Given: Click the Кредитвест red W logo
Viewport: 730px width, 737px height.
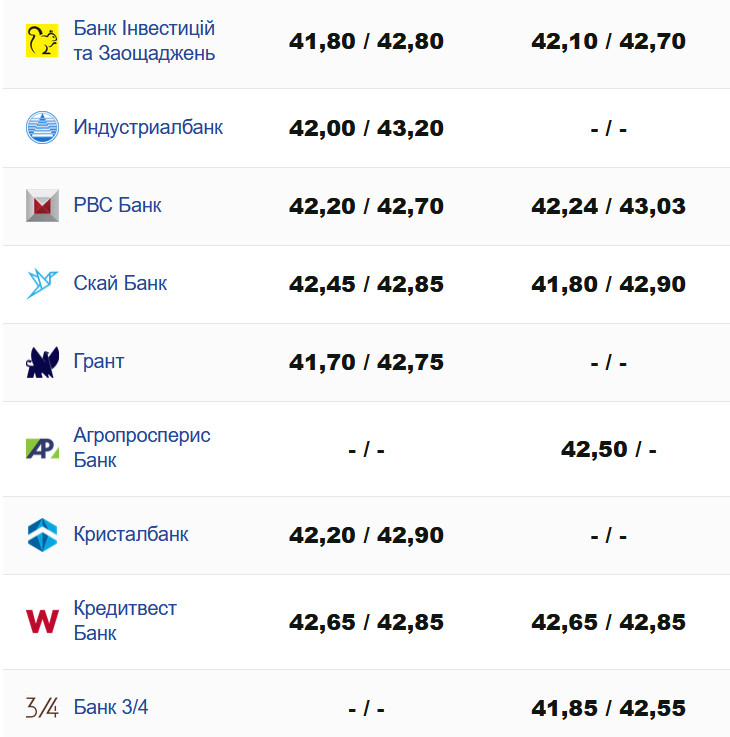Looking at the screenshot, I should (42, 621).
